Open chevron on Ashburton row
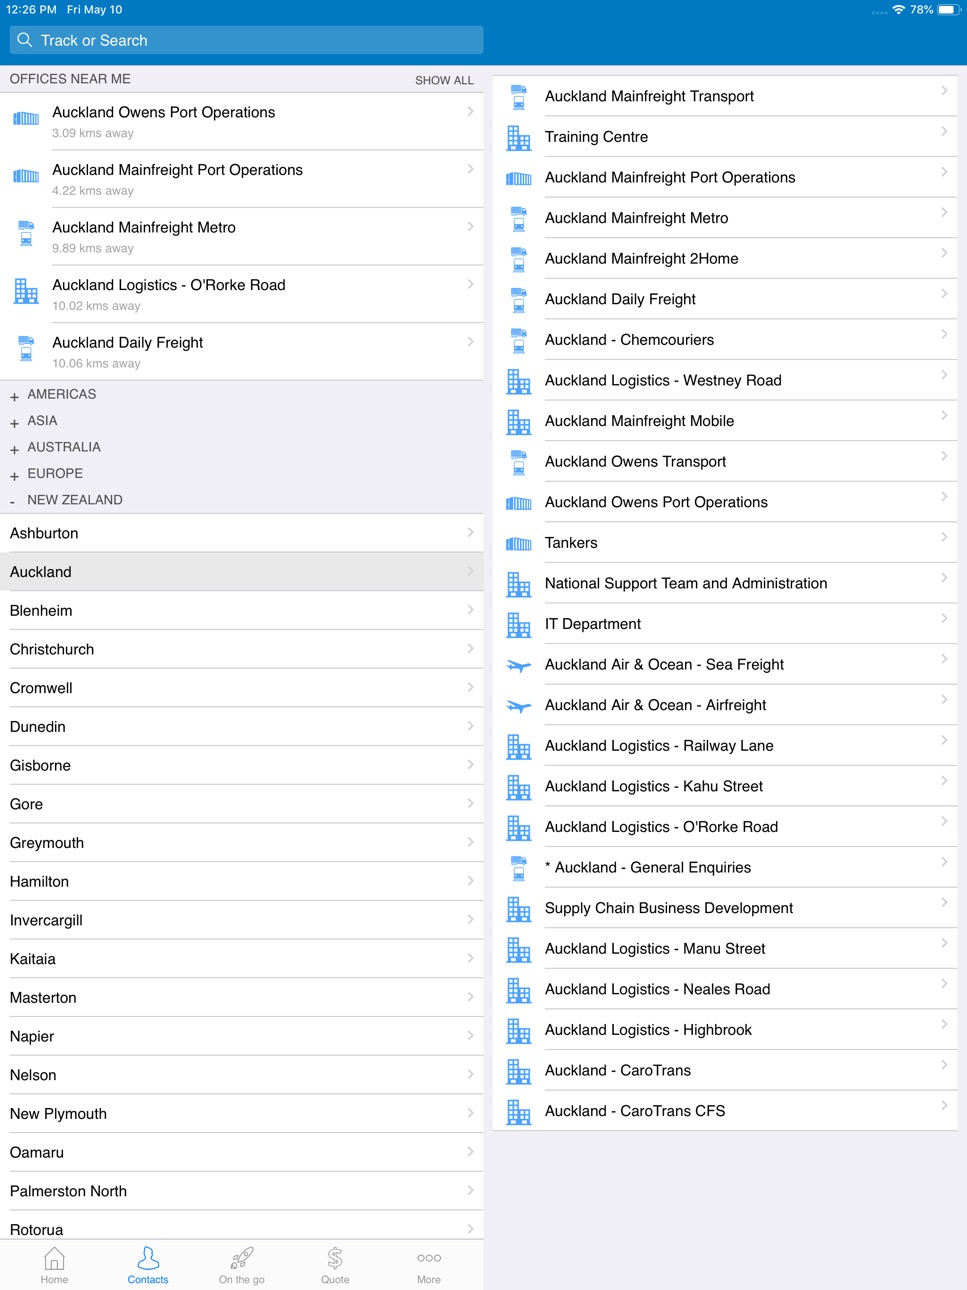 [x=470, y=533]
